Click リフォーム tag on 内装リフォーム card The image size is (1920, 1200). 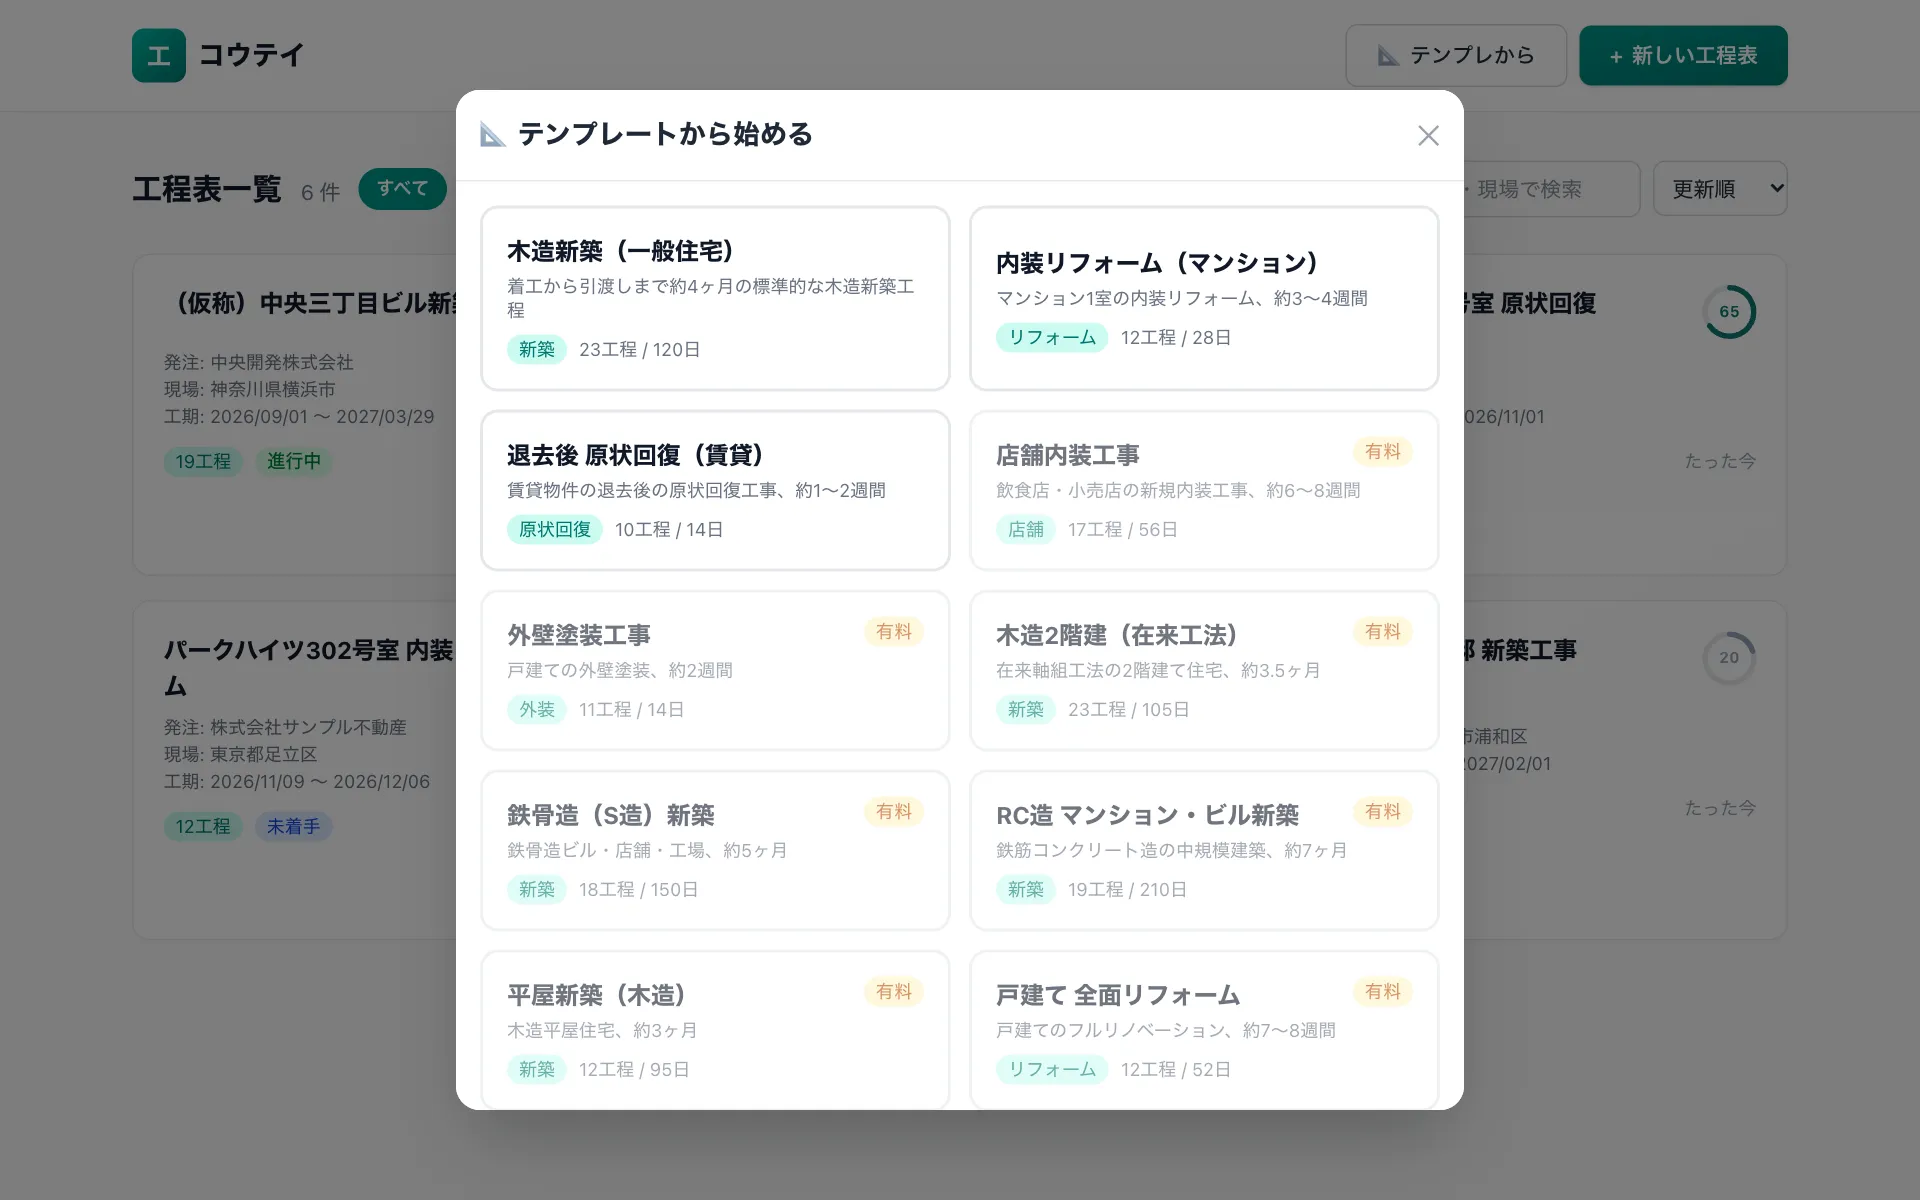[1052, 337]
